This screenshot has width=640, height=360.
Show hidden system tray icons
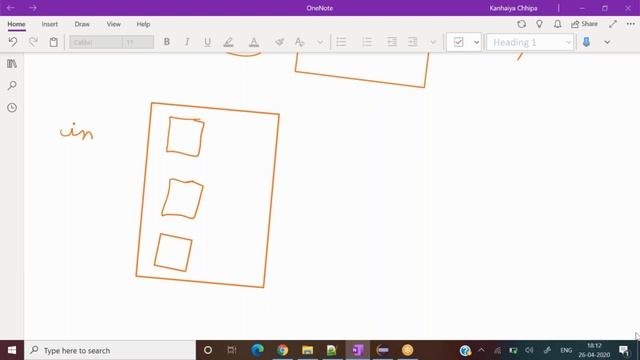(481, 350)
